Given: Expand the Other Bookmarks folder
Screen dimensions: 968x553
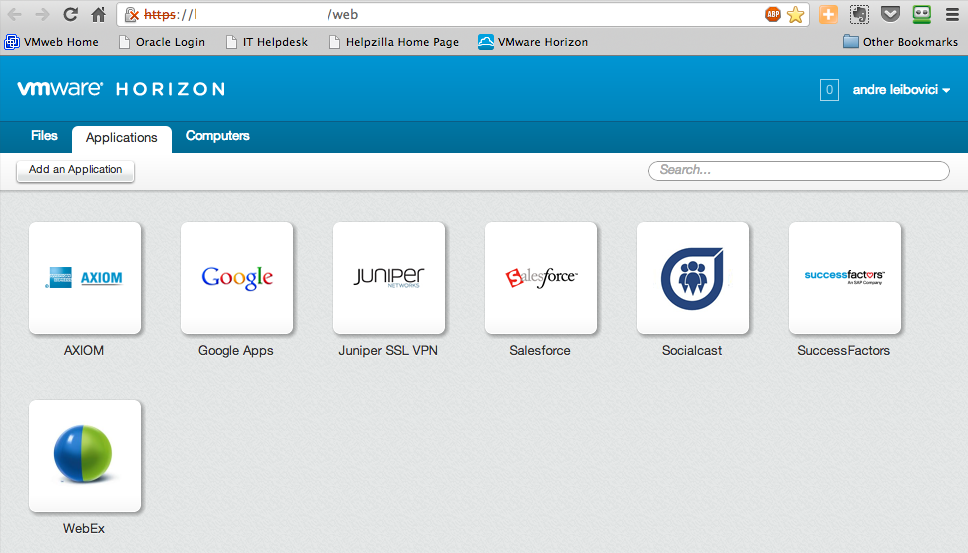Looking at the screenshot, I should 901,42.
